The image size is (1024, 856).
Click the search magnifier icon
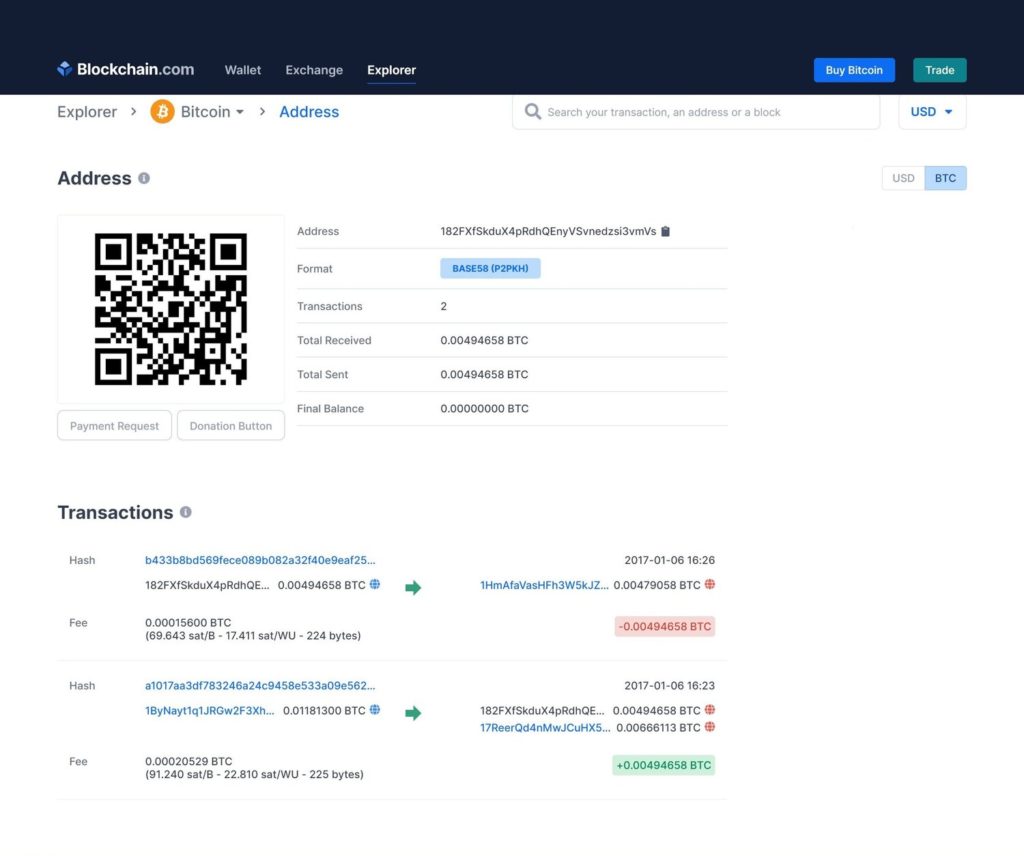coord(533,112)
